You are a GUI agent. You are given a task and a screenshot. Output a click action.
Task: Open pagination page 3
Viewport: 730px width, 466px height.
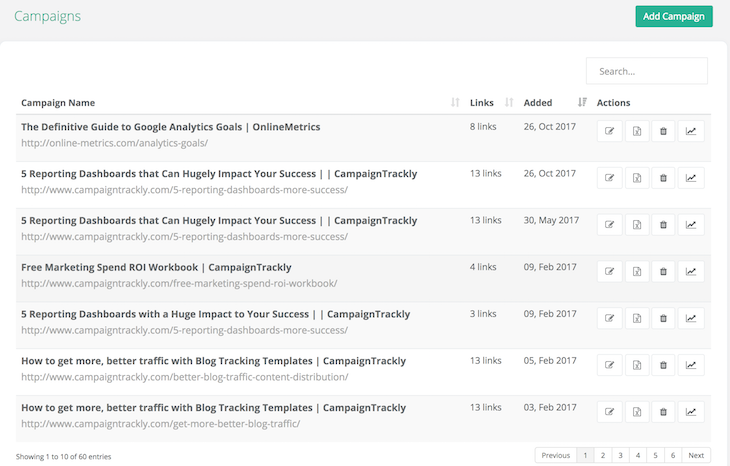click(x=621, y=455)
